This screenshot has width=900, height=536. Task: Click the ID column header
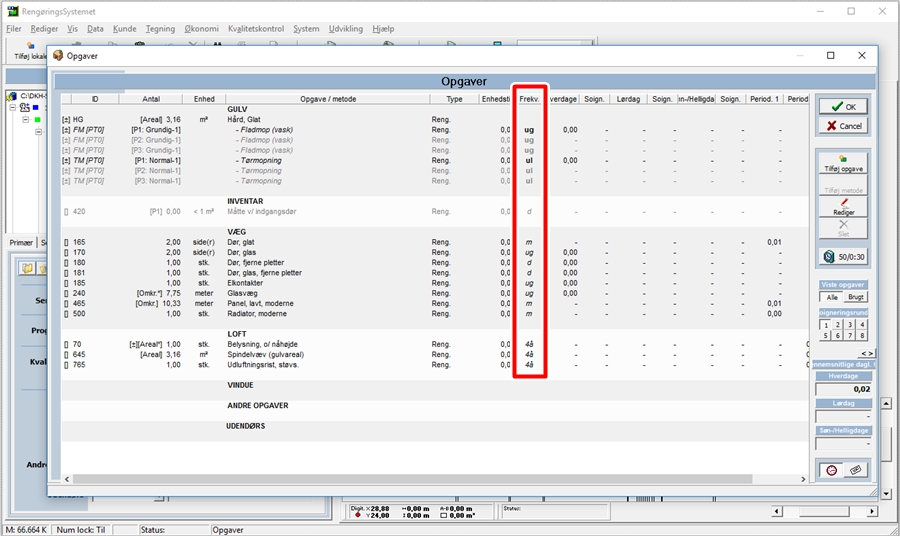(95, 99)
